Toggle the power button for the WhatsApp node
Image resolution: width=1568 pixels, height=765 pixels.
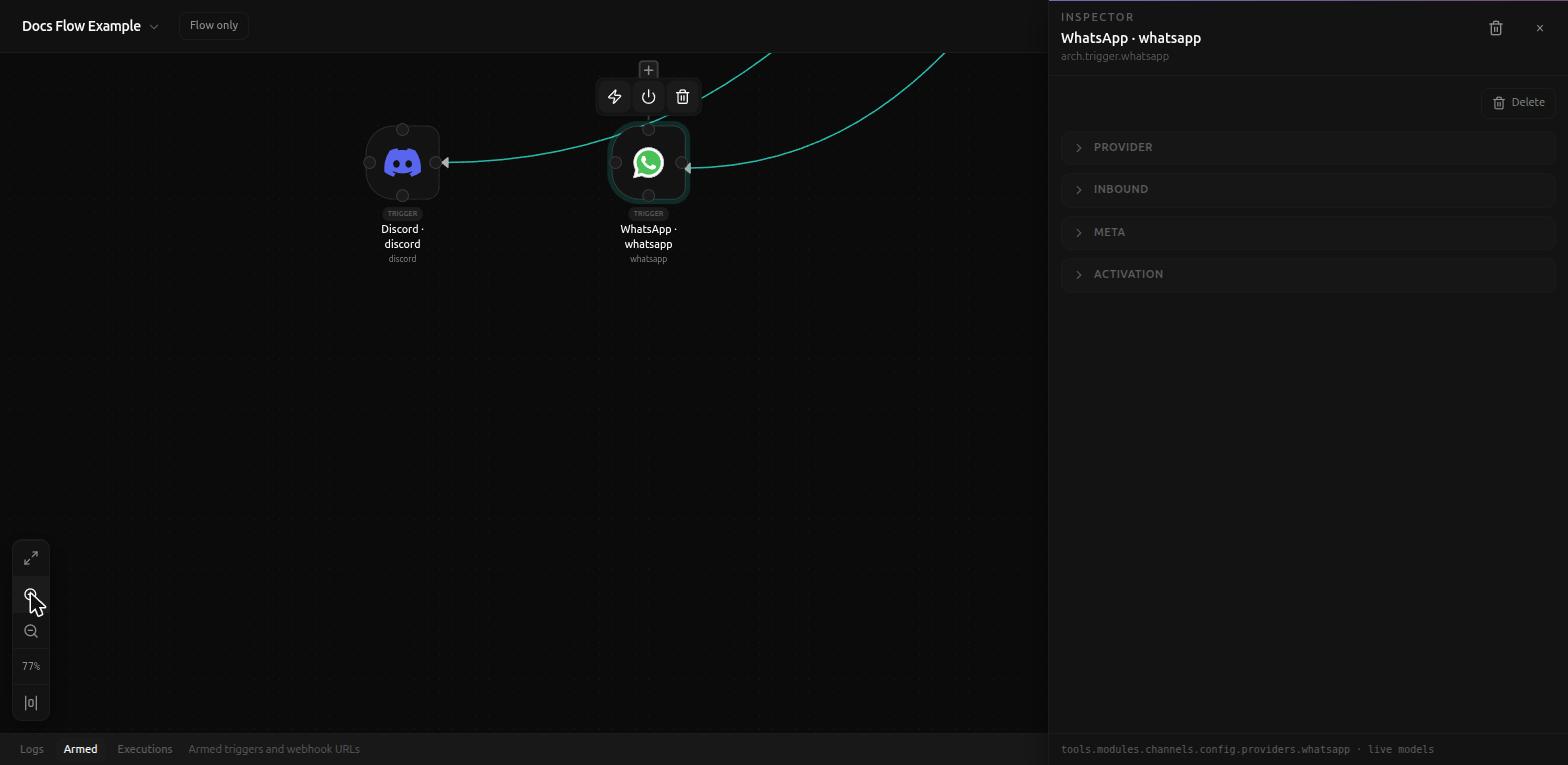click(x=649, y=97)
